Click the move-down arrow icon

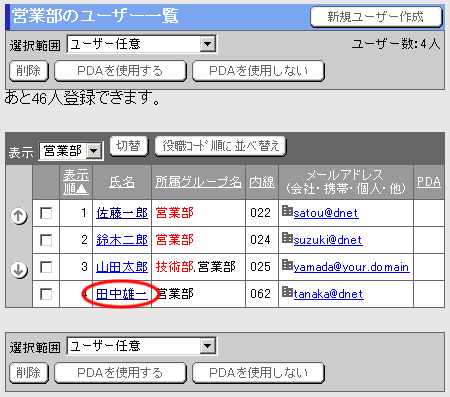19,269
